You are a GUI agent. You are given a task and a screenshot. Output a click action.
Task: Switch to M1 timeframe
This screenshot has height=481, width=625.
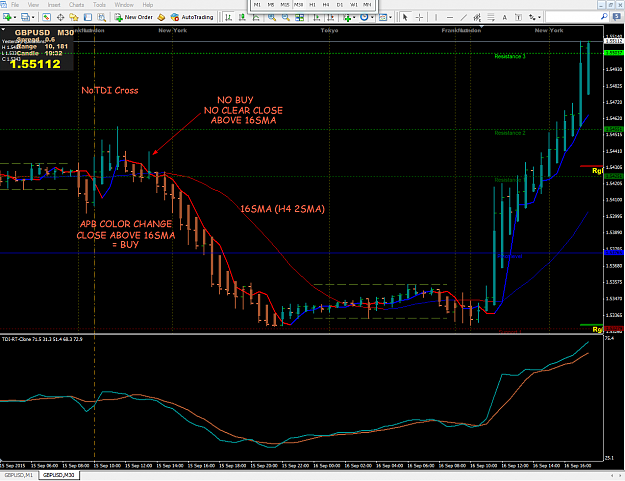tap(257, 5)
